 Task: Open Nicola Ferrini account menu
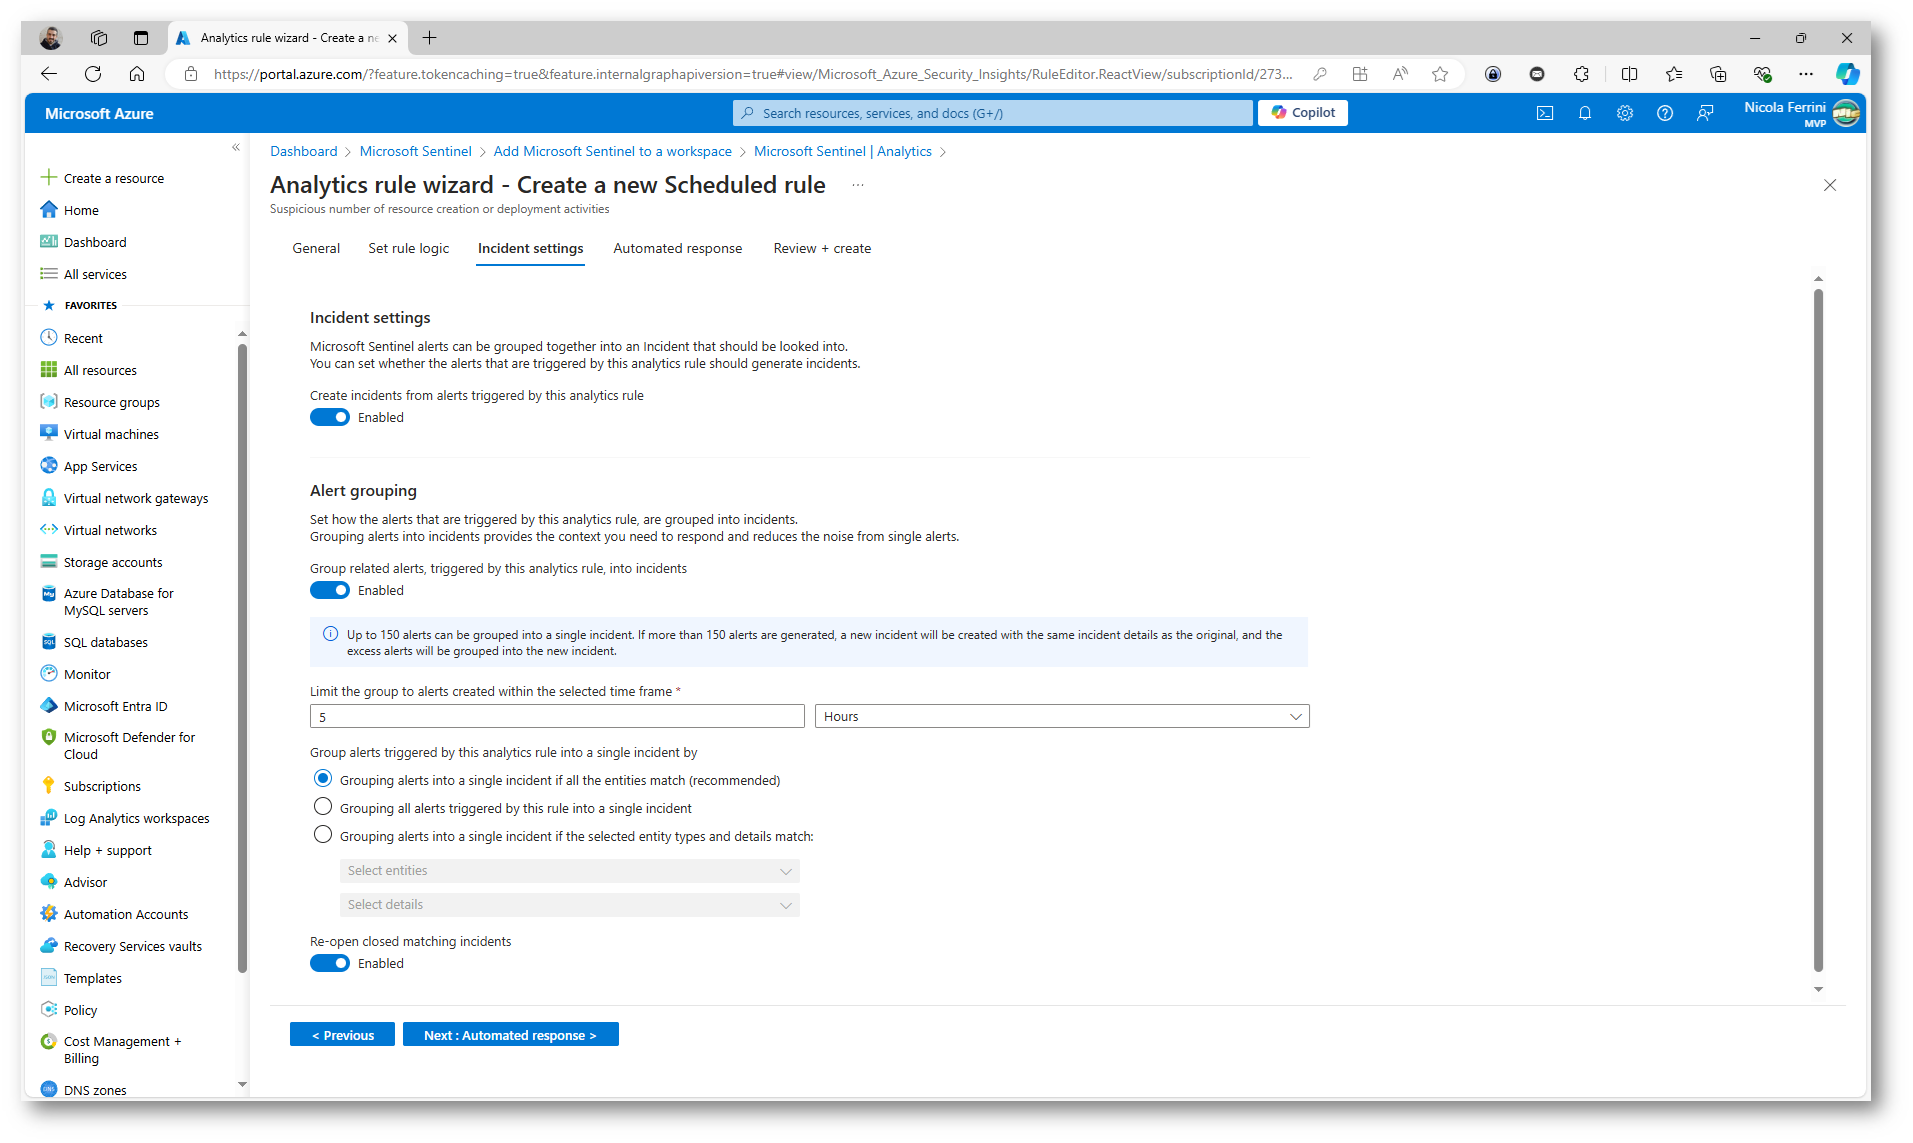1802,113
